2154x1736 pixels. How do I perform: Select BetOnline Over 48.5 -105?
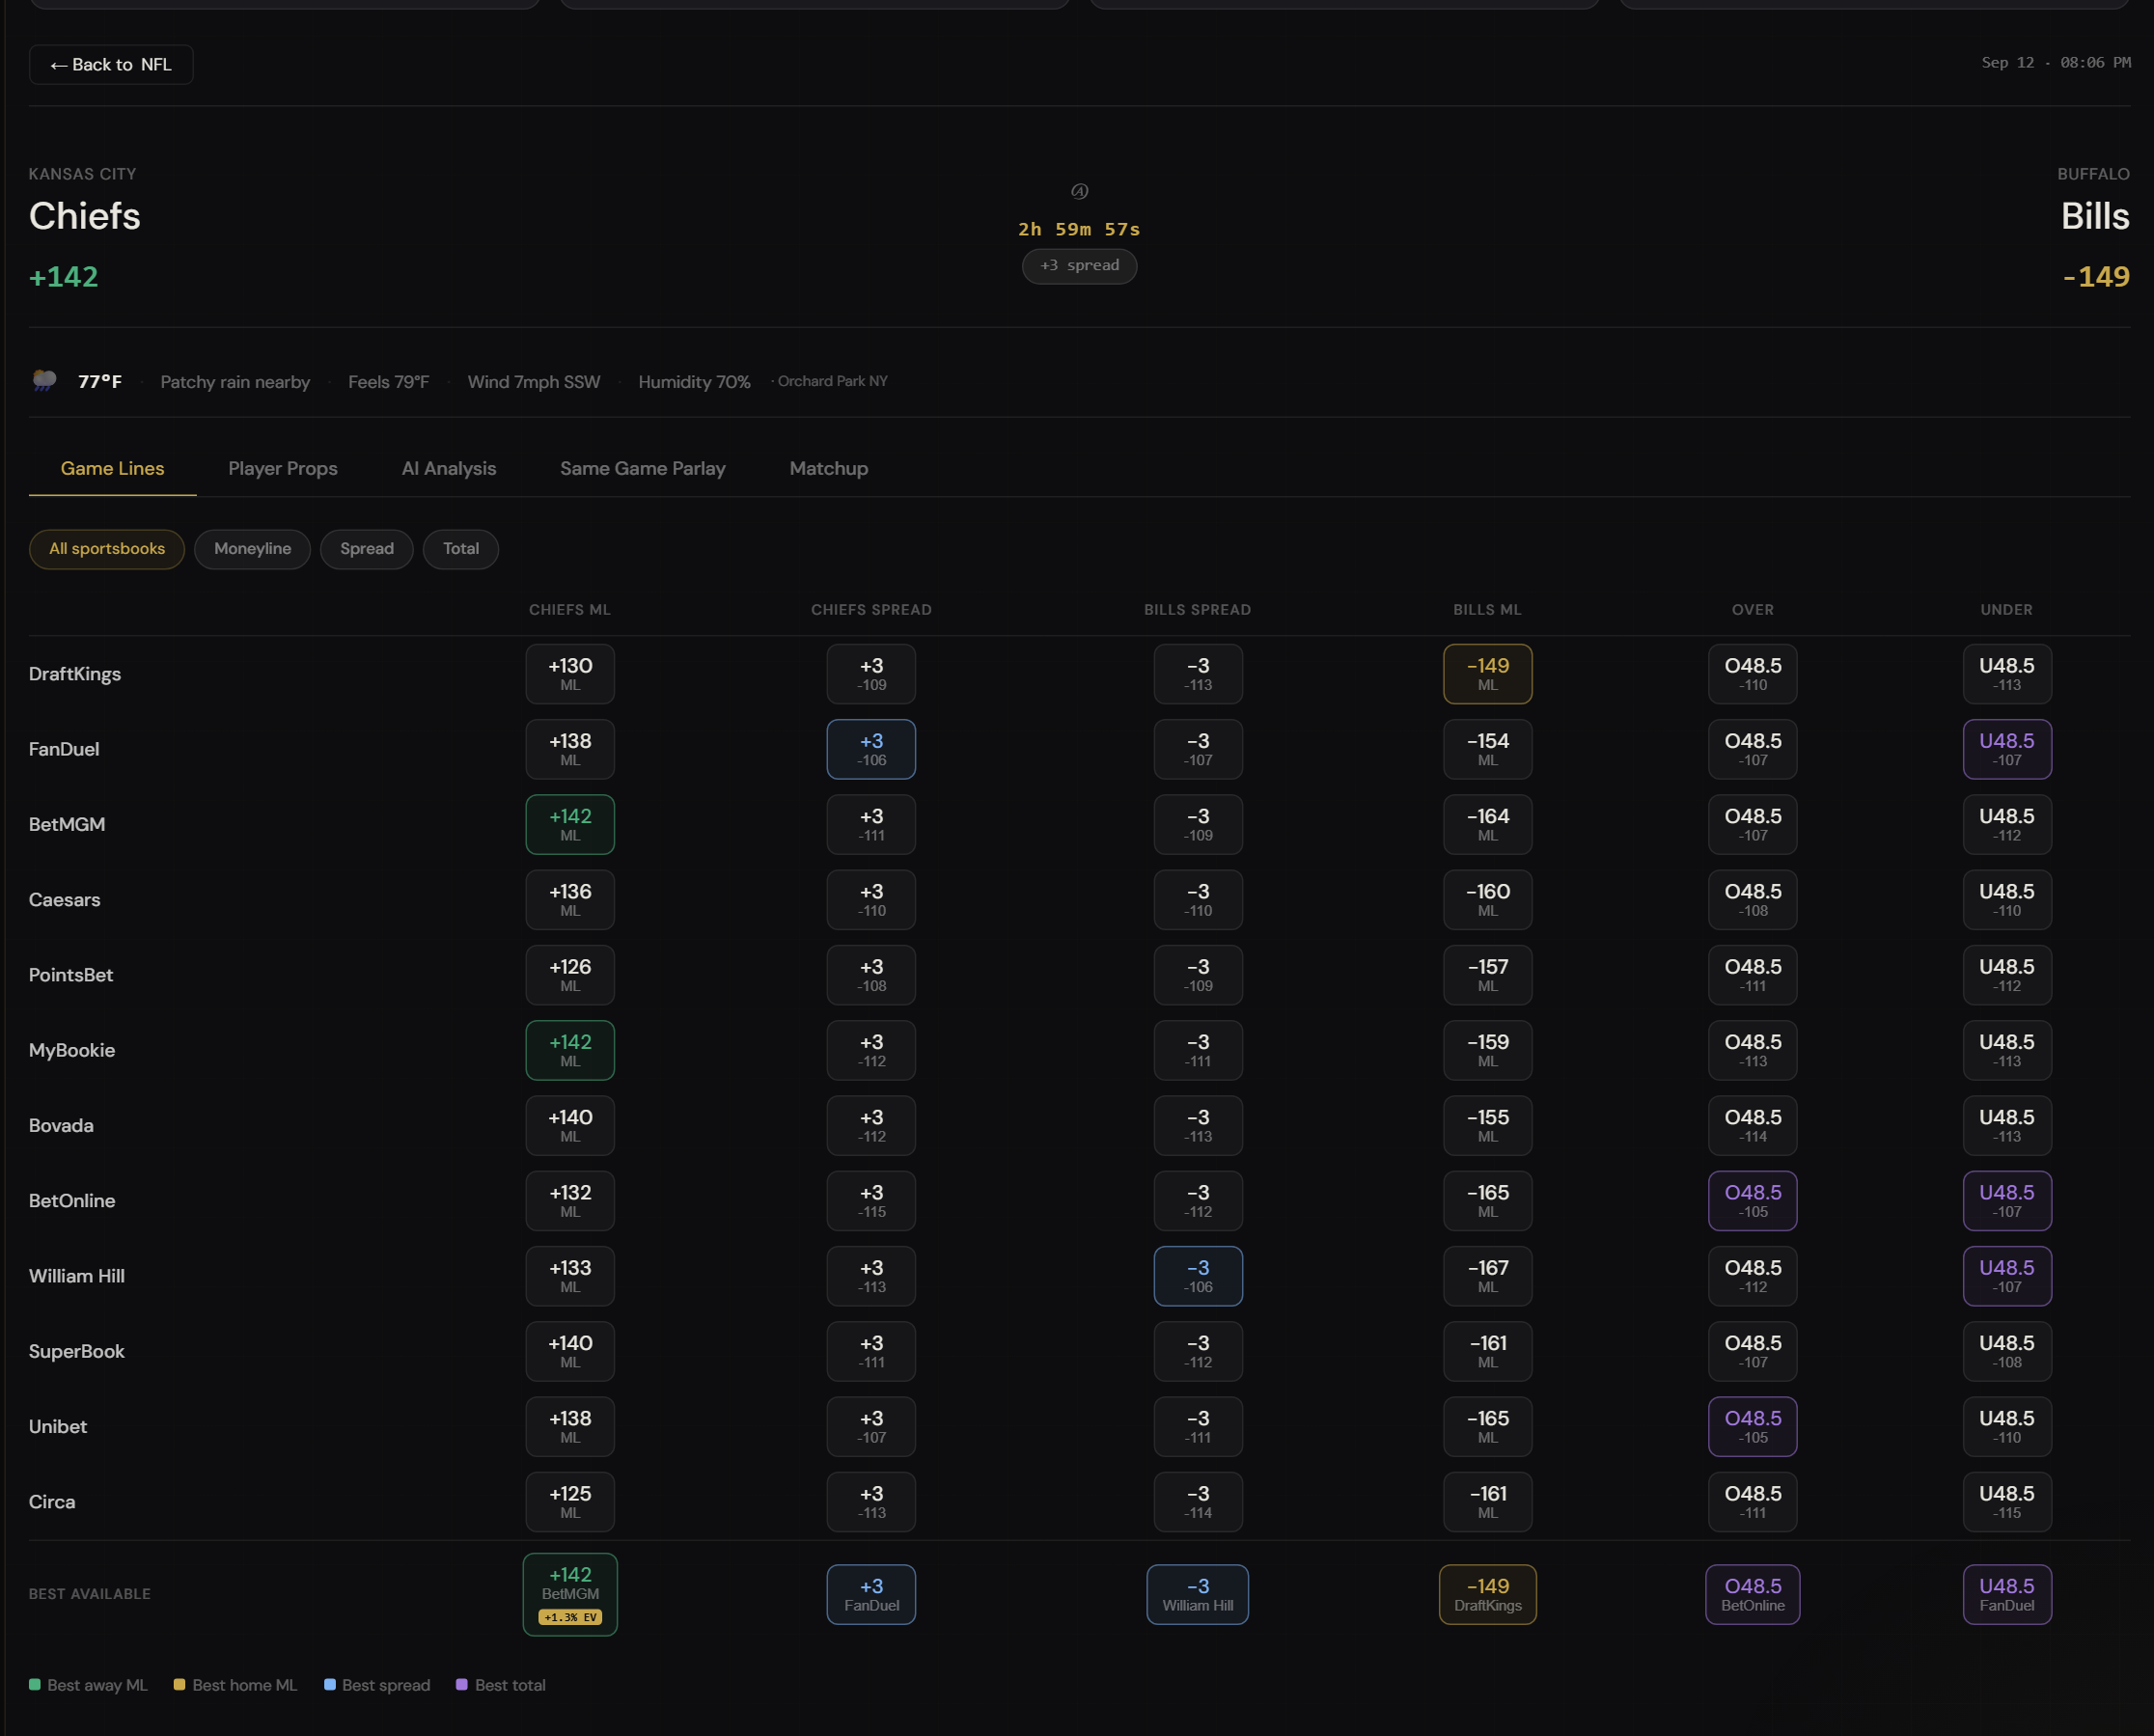click(1753, 1201)
